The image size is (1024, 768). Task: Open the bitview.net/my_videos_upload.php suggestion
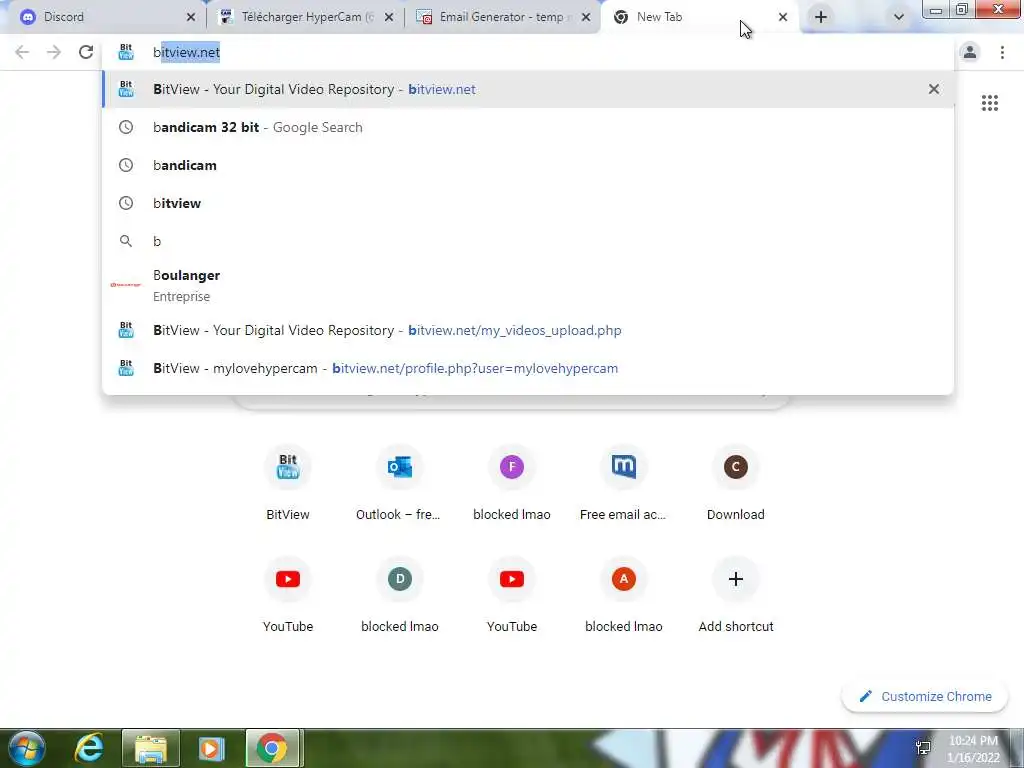[x=528, y=330]
